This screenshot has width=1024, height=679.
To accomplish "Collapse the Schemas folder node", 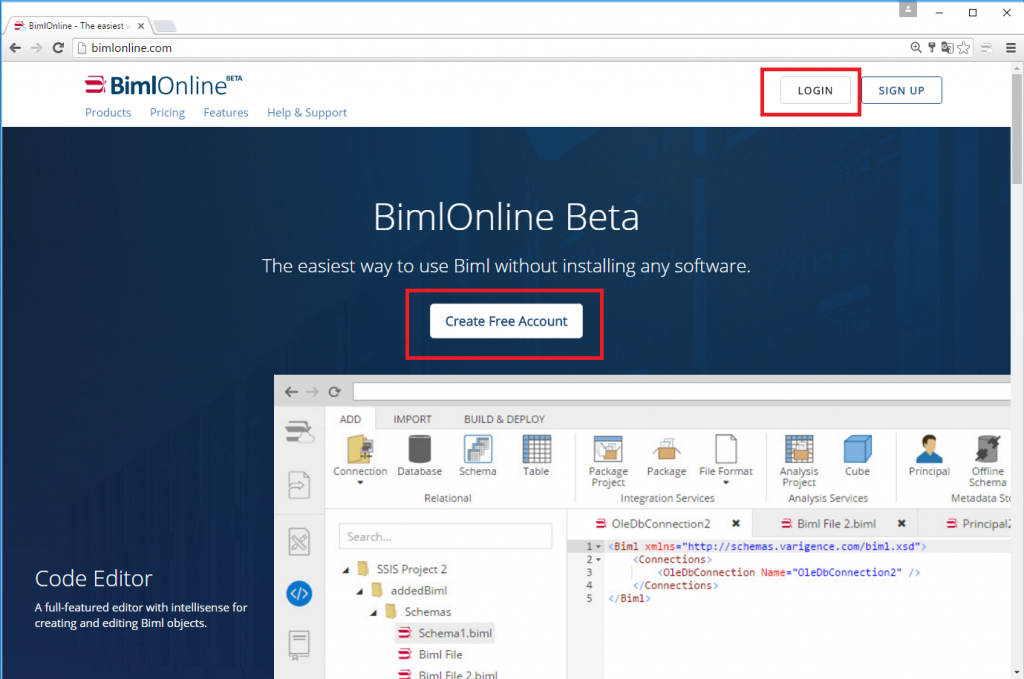I will 374,613.
